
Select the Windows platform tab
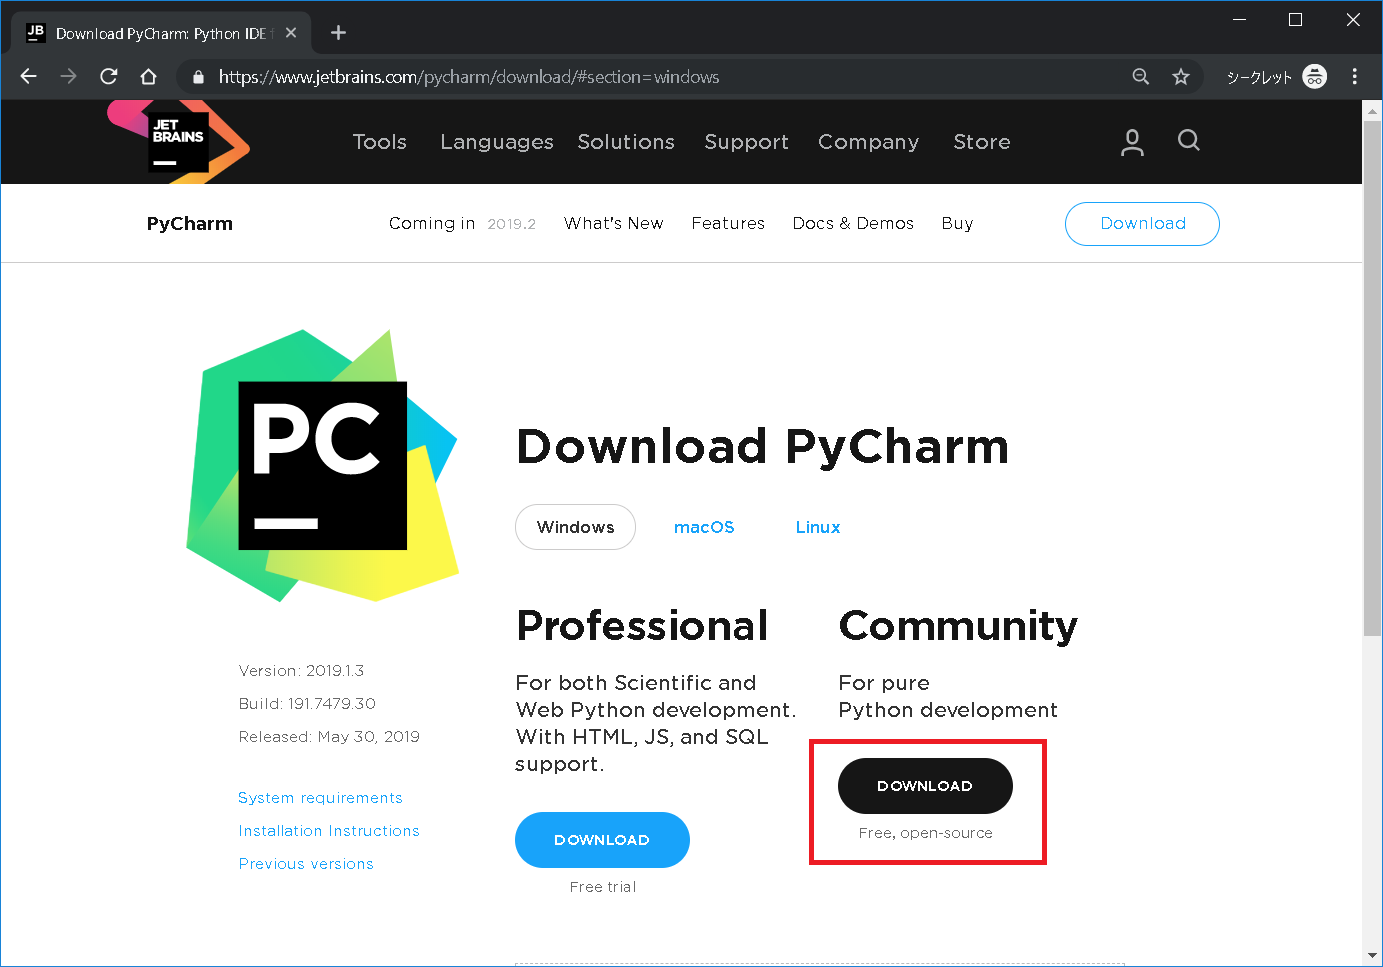click(x=575, y=527)
